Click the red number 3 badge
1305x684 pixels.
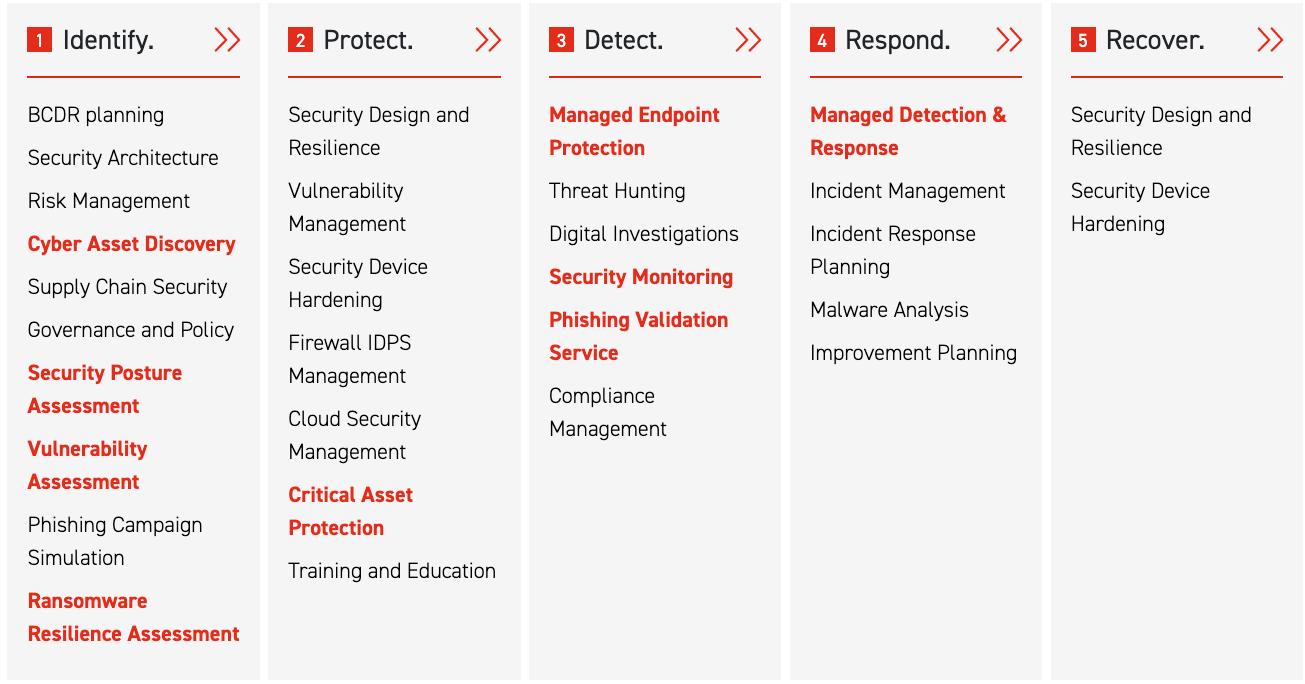(561, 41)
